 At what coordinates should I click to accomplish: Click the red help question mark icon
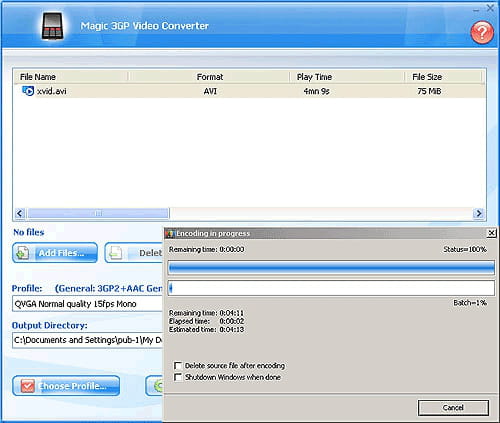click(x=482, y=32)
